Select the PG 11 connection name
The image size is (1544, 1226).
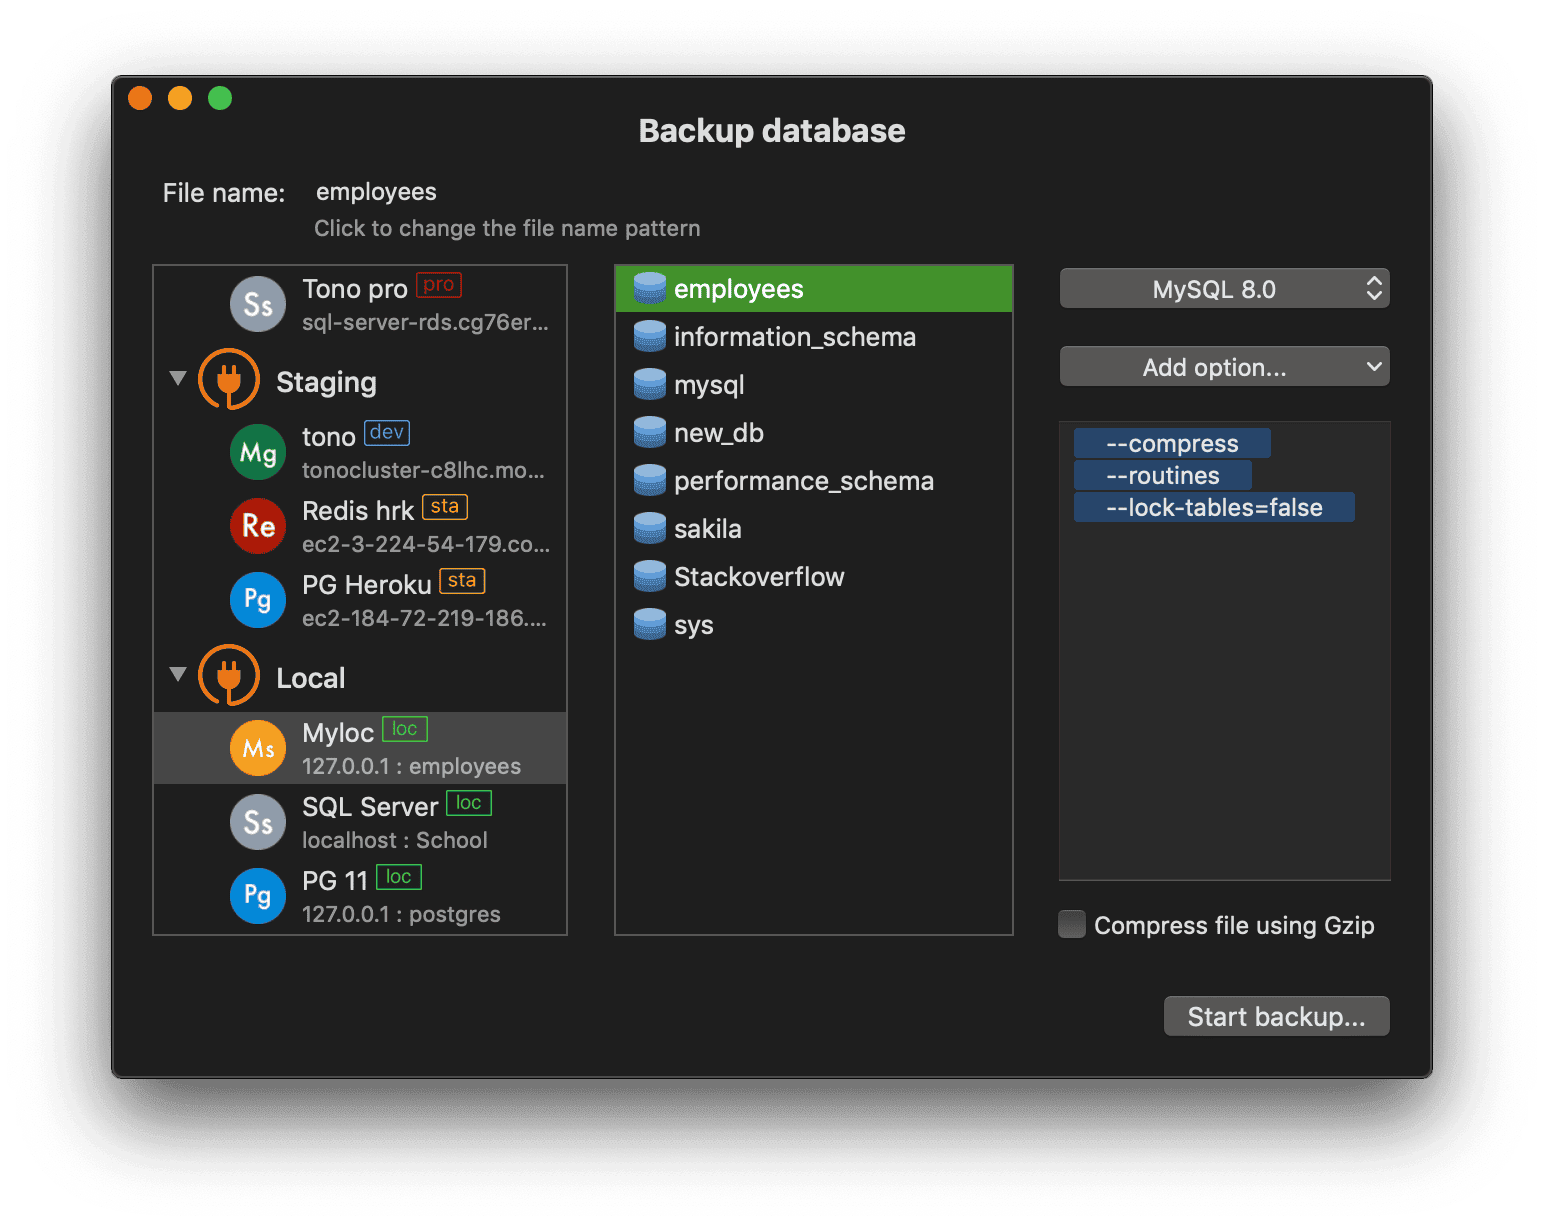click(x=335, y=881)
